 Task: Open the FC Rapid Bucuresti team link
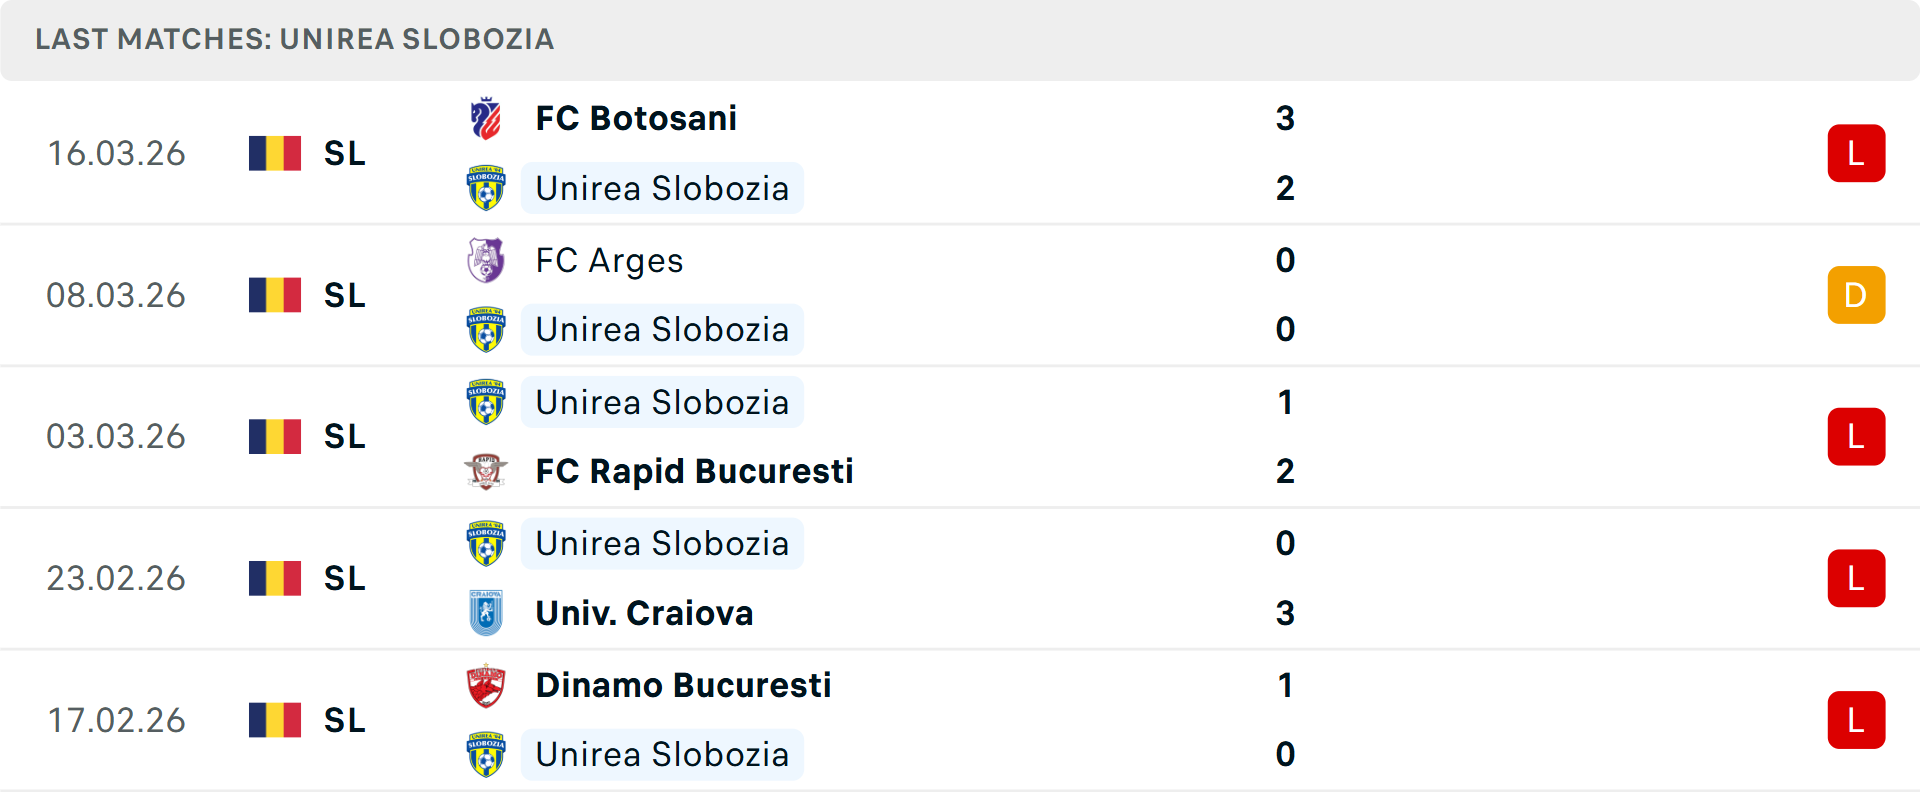694,471
